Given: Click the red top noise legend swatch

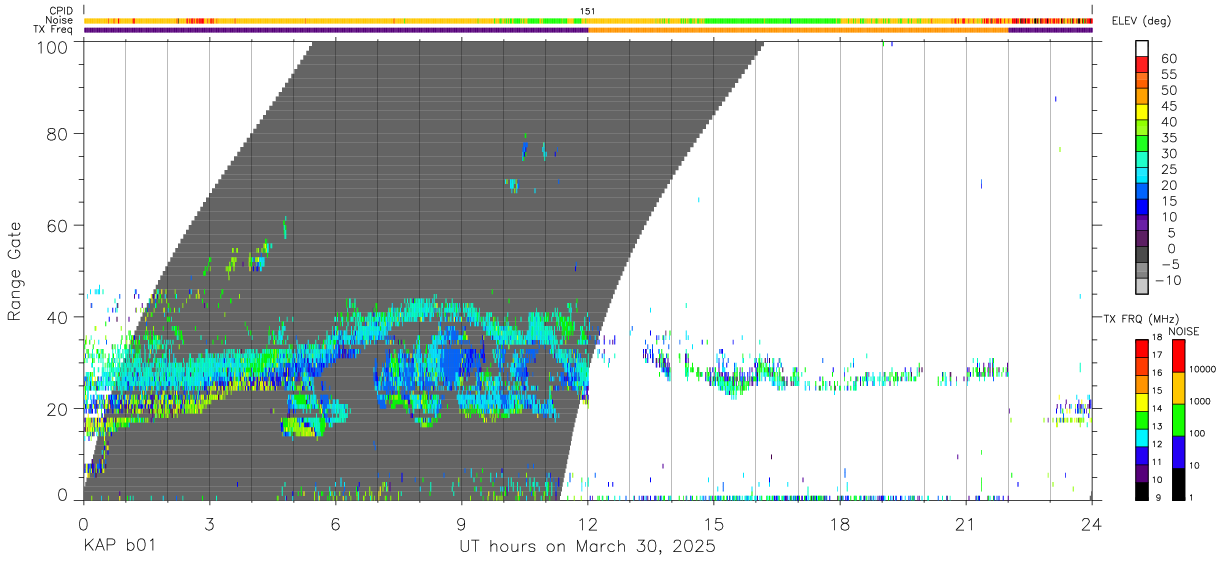Looking at the screenshot, I should (1178, 355).
